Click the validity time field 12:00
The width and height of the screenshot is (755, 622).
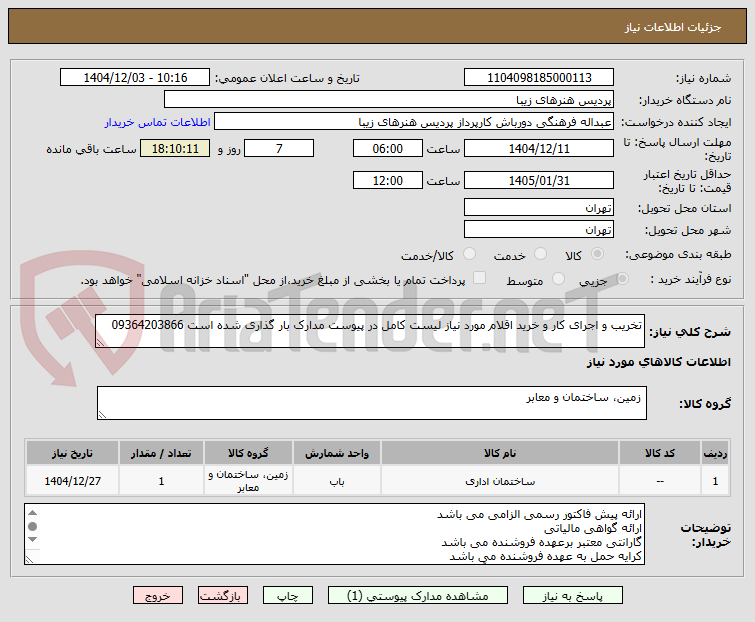(x=388, y=181)
